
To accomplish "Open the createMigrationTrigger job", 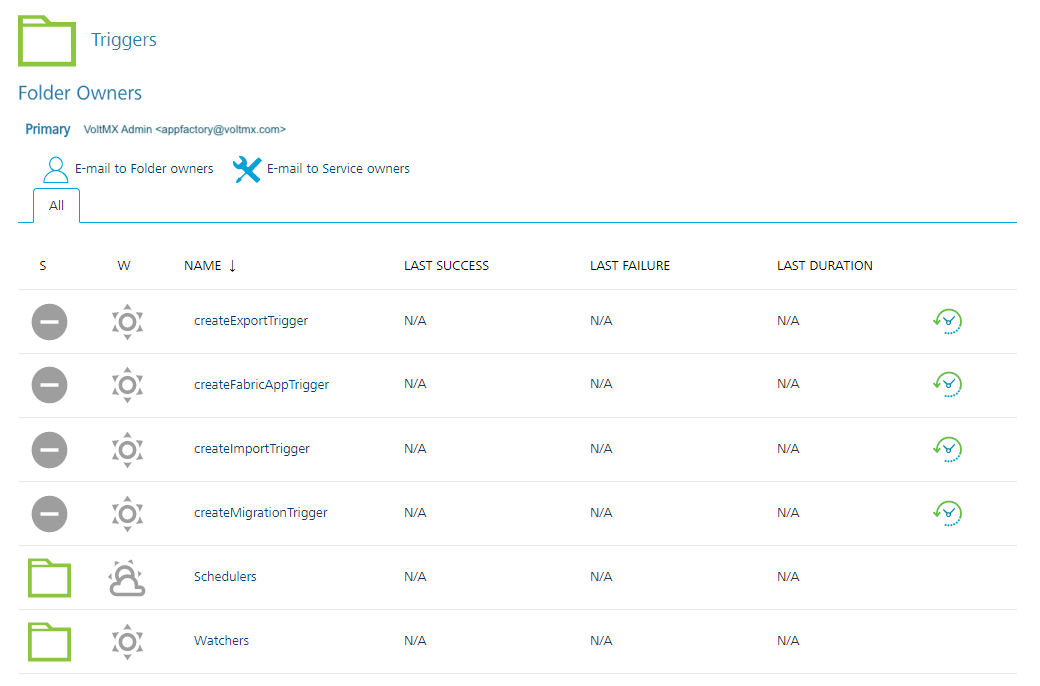I will 261,513.
